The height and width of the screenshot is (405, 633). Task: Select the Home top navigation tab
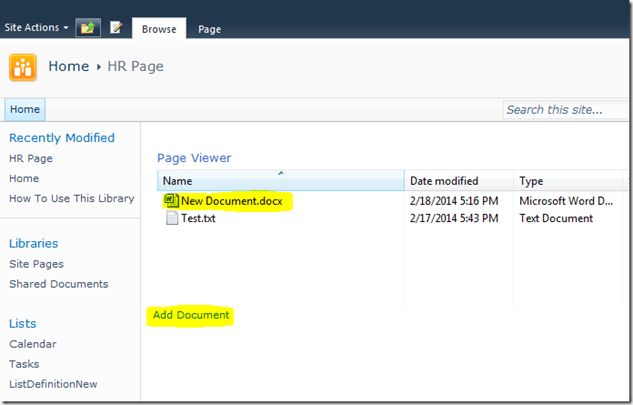25,110
